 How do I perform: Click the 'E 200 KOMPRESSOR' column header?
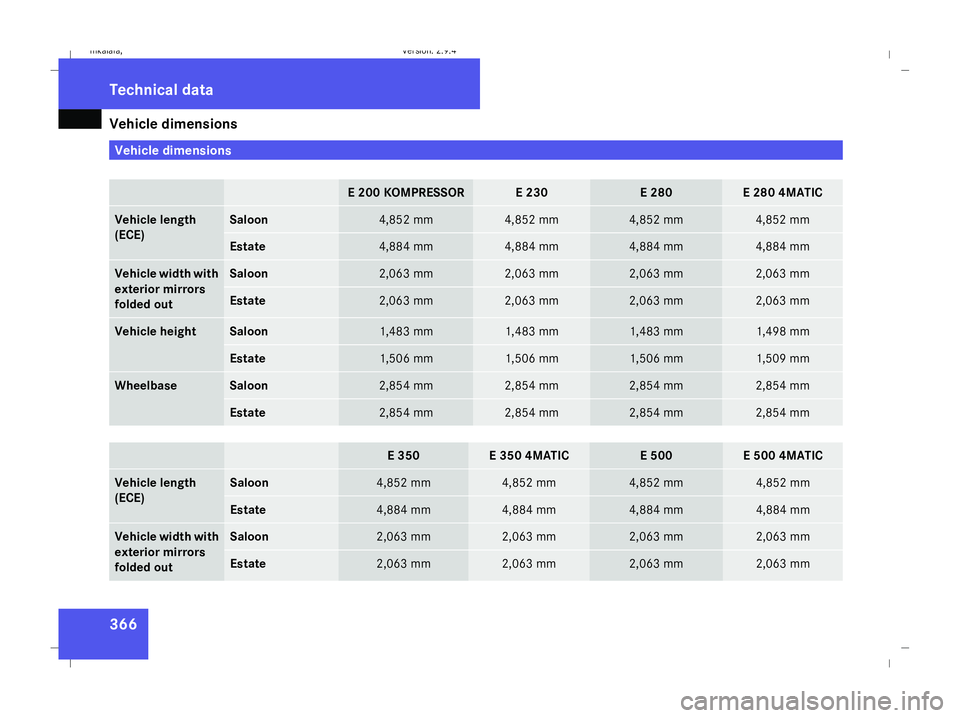(x=406, y=192)
